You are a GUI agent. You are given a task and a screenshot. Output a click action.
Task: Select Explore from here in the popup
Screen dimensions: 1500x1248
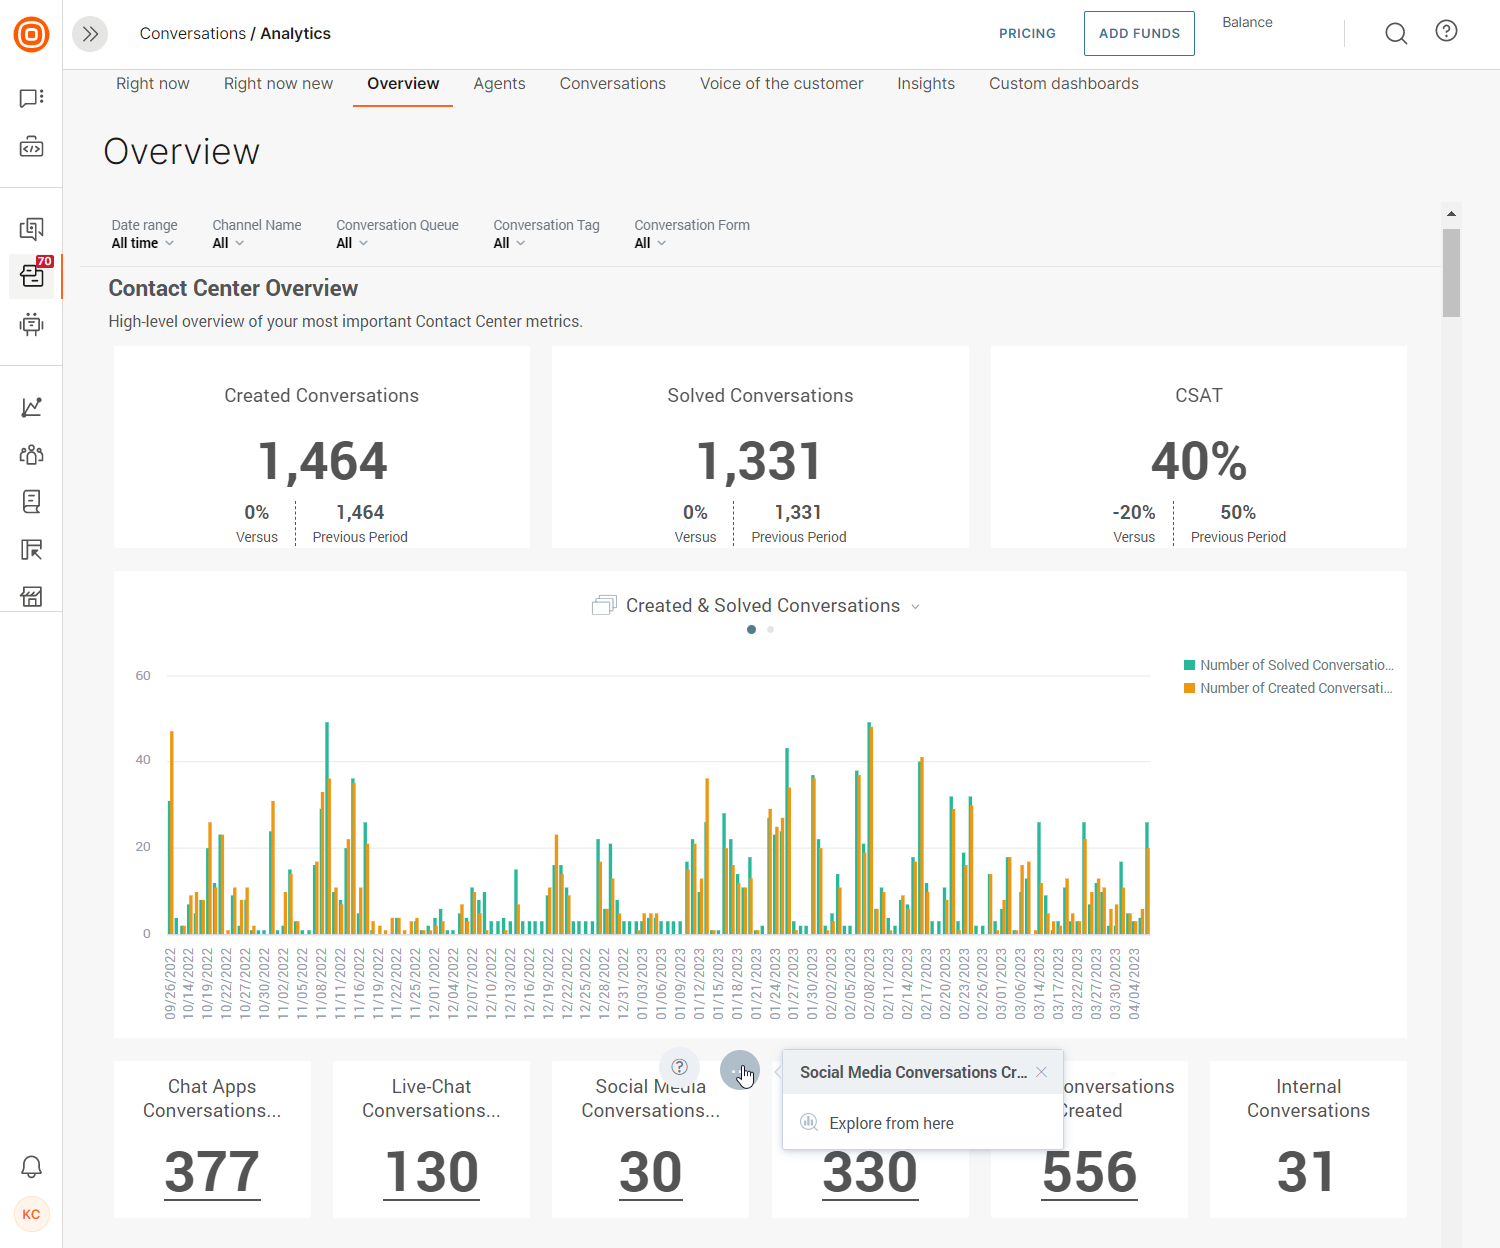click(891, 1123)
